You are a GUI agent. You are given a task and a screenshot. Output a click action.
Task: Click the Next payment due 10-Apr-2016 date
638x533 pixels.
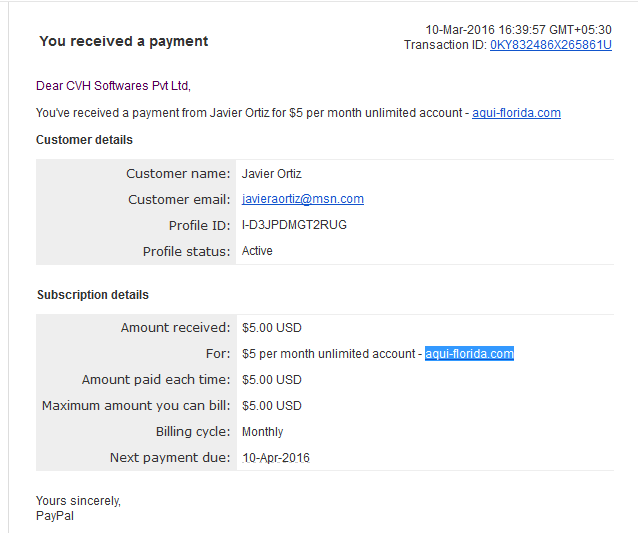tap(276, 458)
